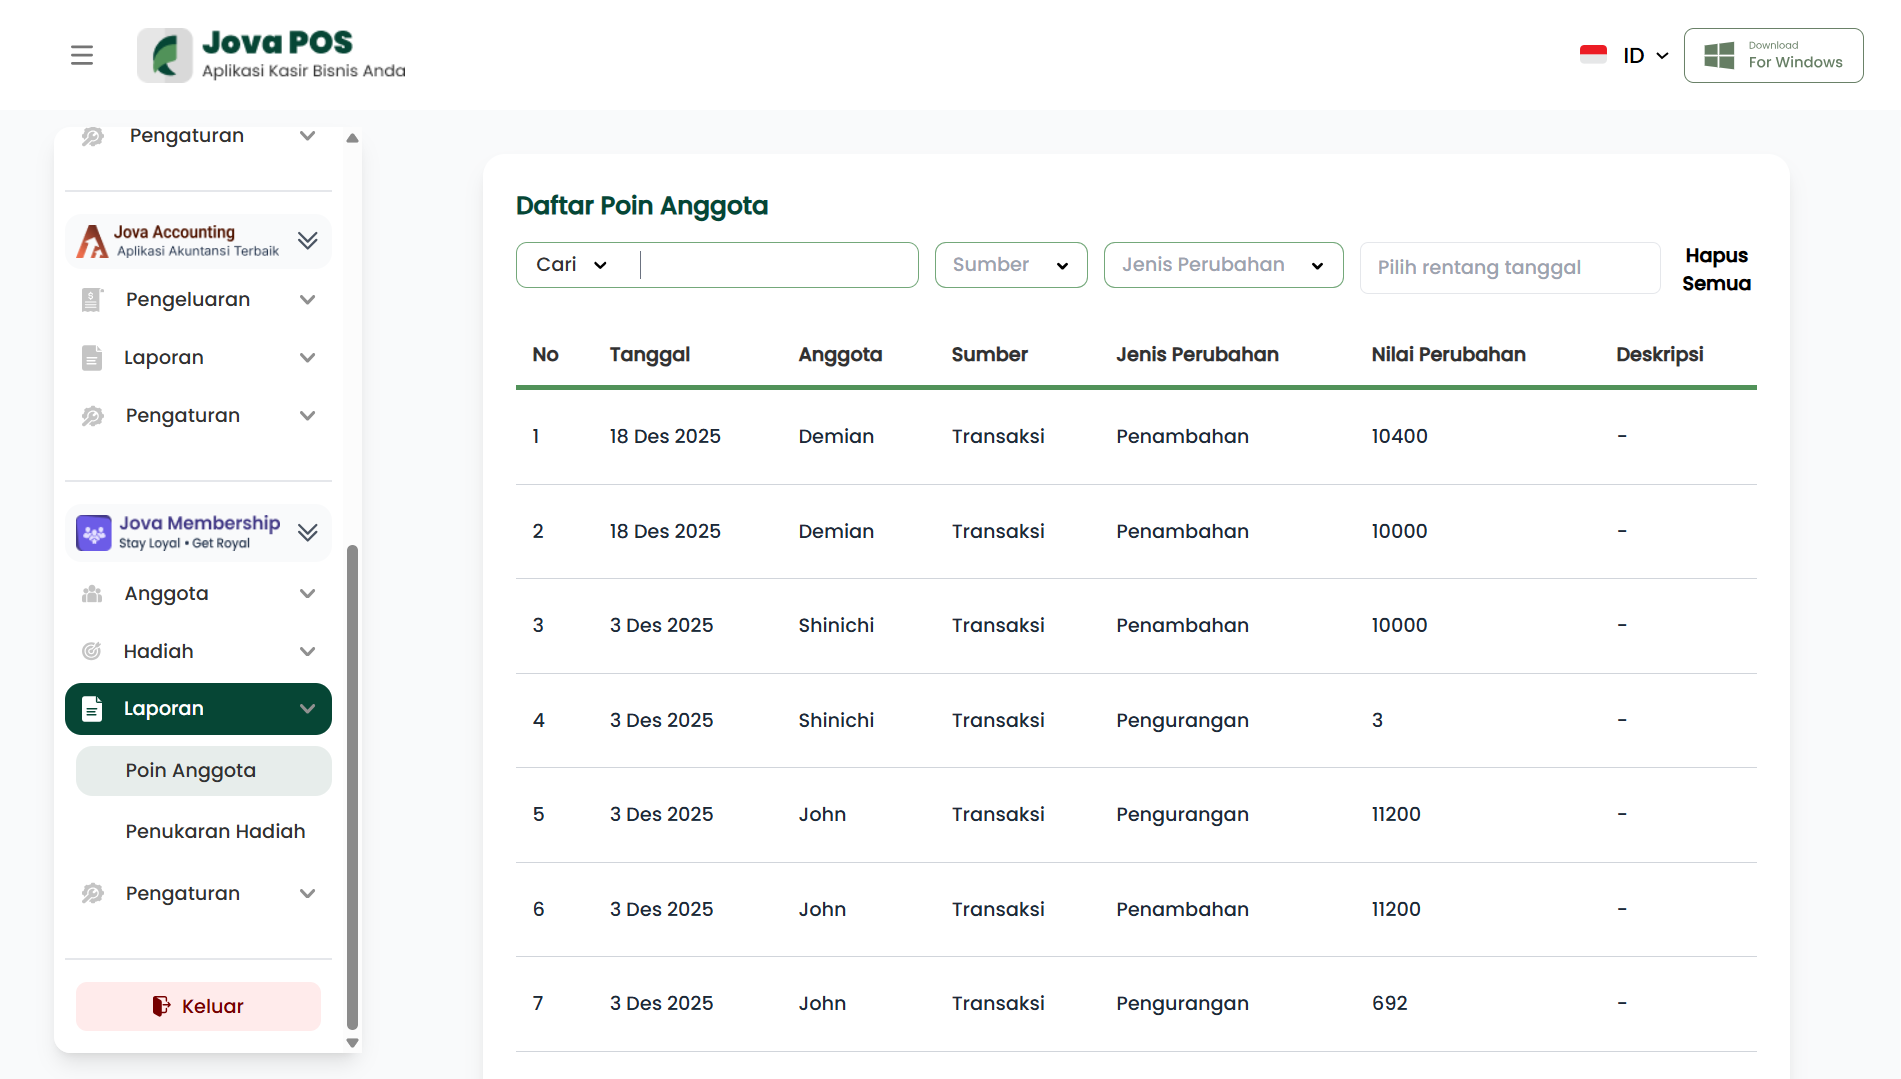Click the Hadiah target icon
The width and height of the screenshot is (1901, 1079).
(x=92, y=651)
